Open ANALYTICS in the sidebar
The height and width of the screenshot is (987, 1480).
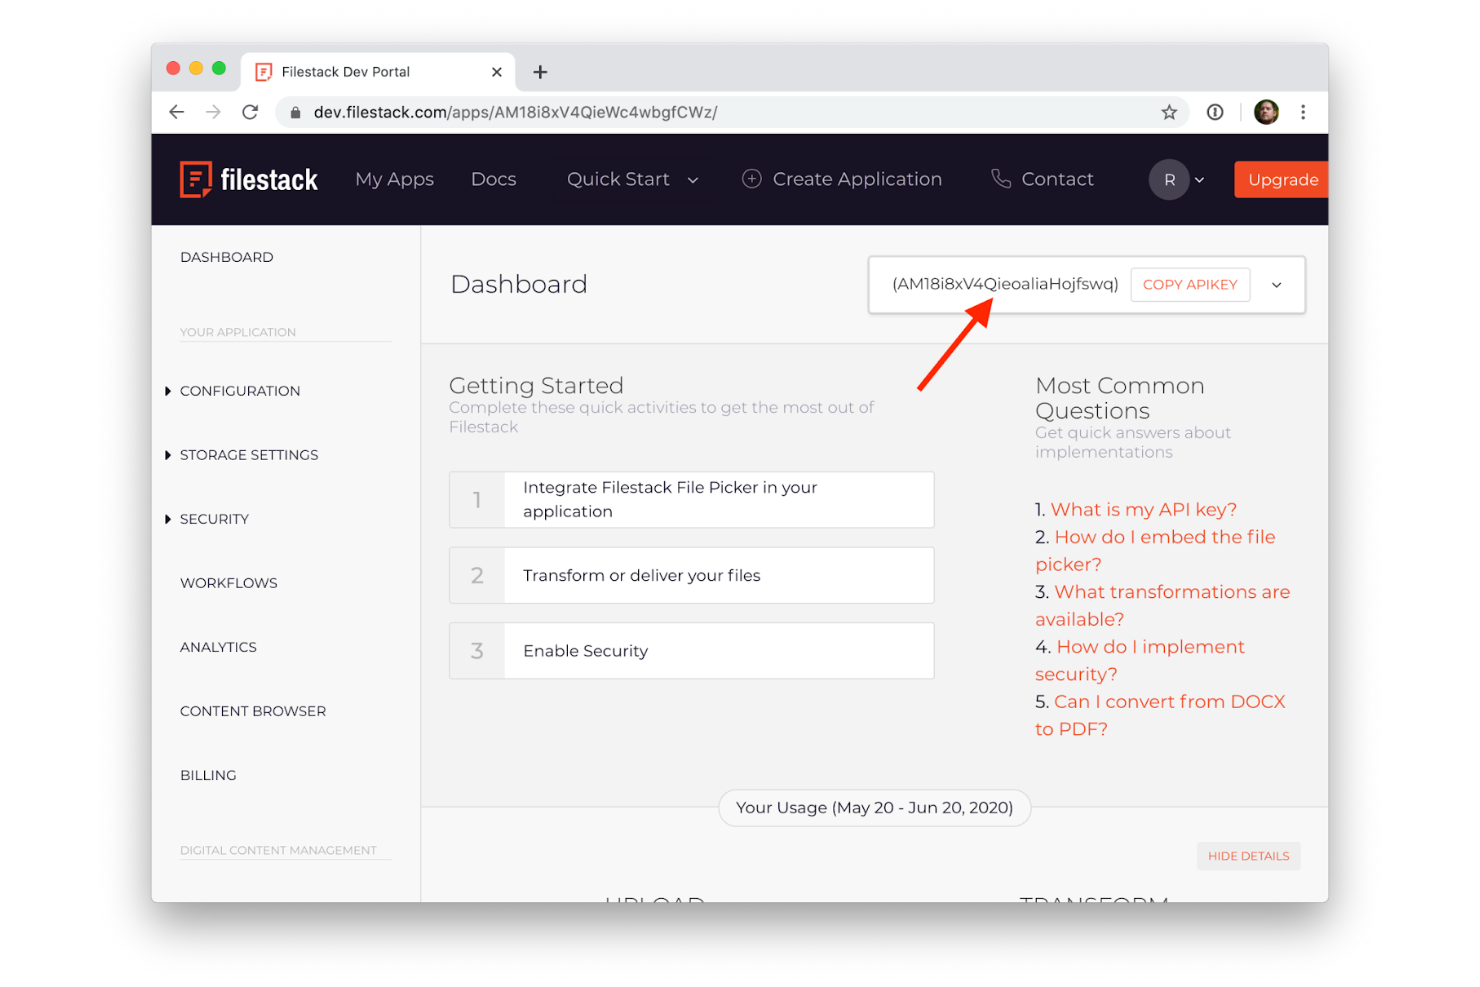coord(218,647)
